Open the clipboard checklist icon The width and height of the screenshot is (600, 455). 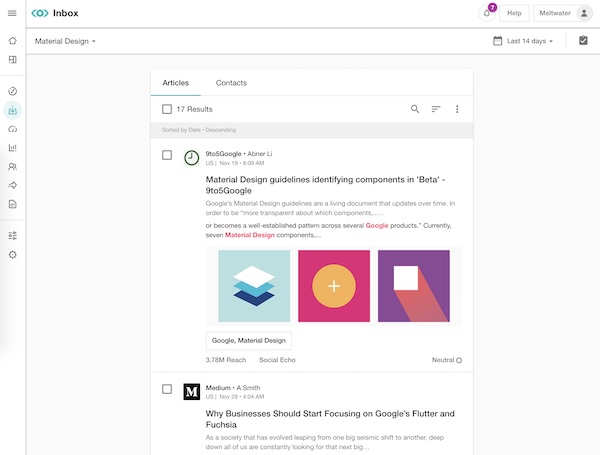(x=583, y=40)
